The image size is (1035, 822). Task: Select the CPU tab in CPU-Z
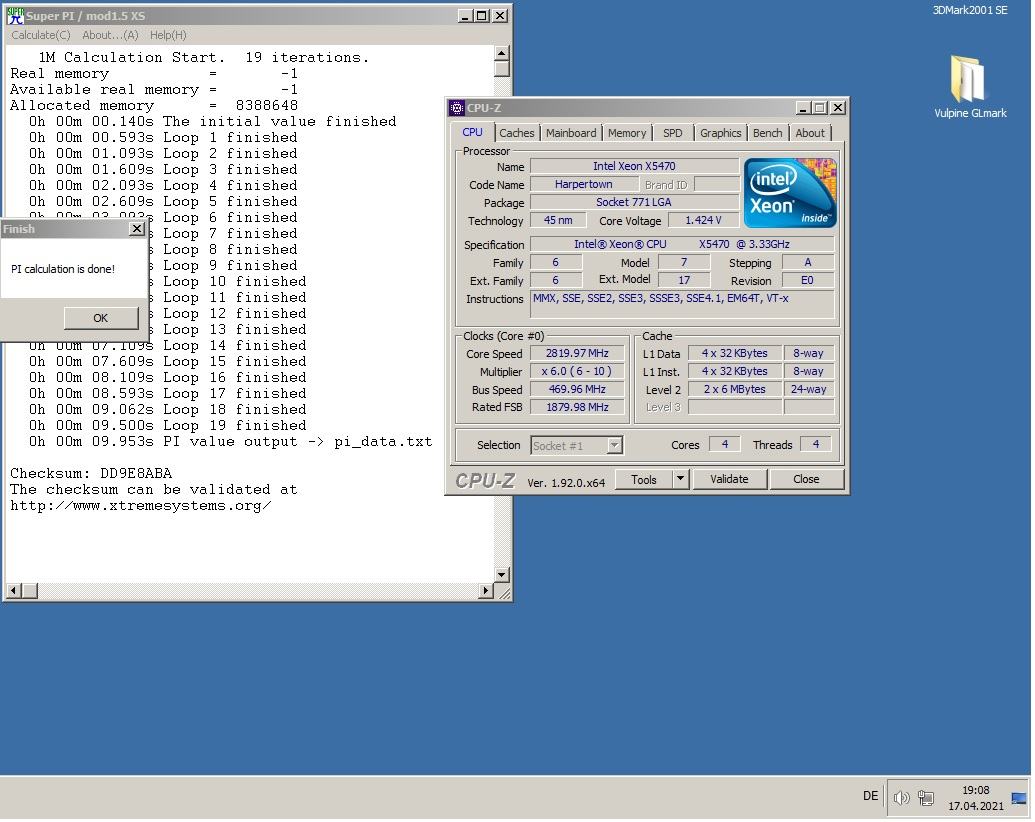[x=472, y=132]
